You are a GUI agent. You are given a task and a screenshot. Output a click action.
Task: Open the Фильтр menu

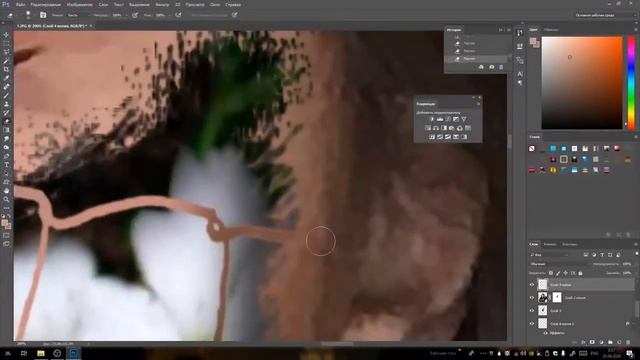click(162, 4)
